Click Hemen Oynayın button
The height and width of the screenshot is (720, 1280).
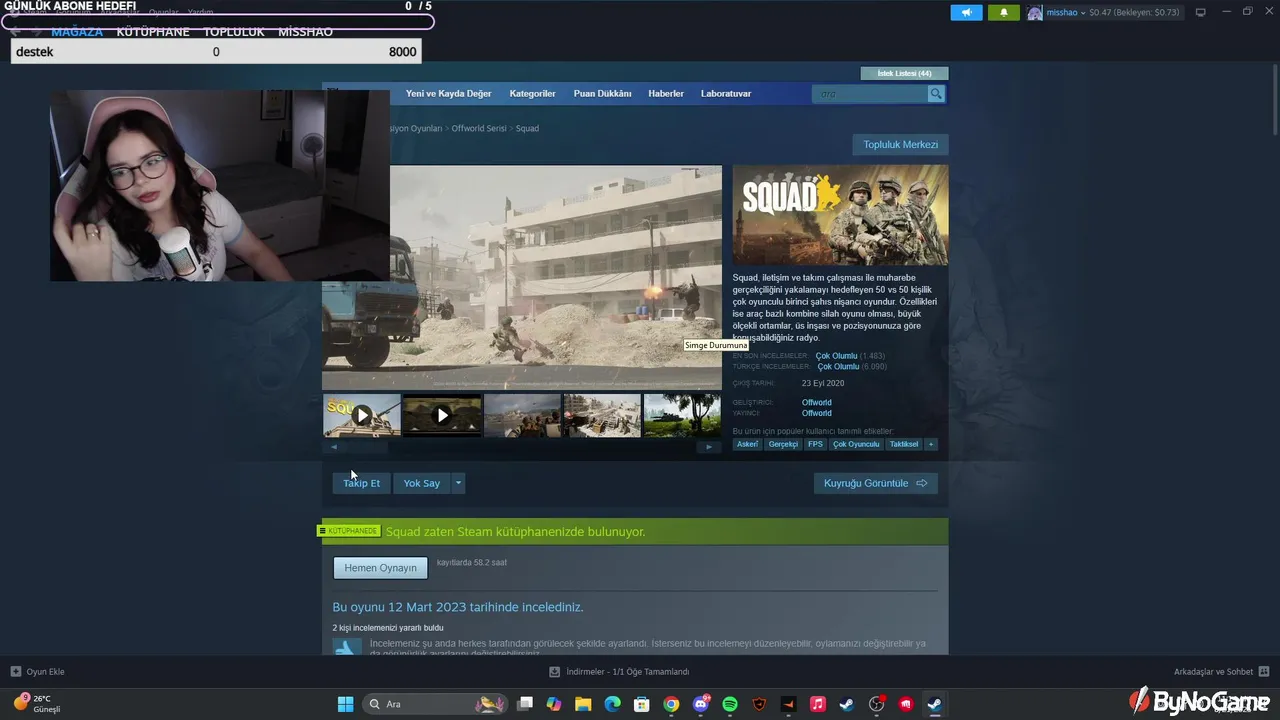380,568
